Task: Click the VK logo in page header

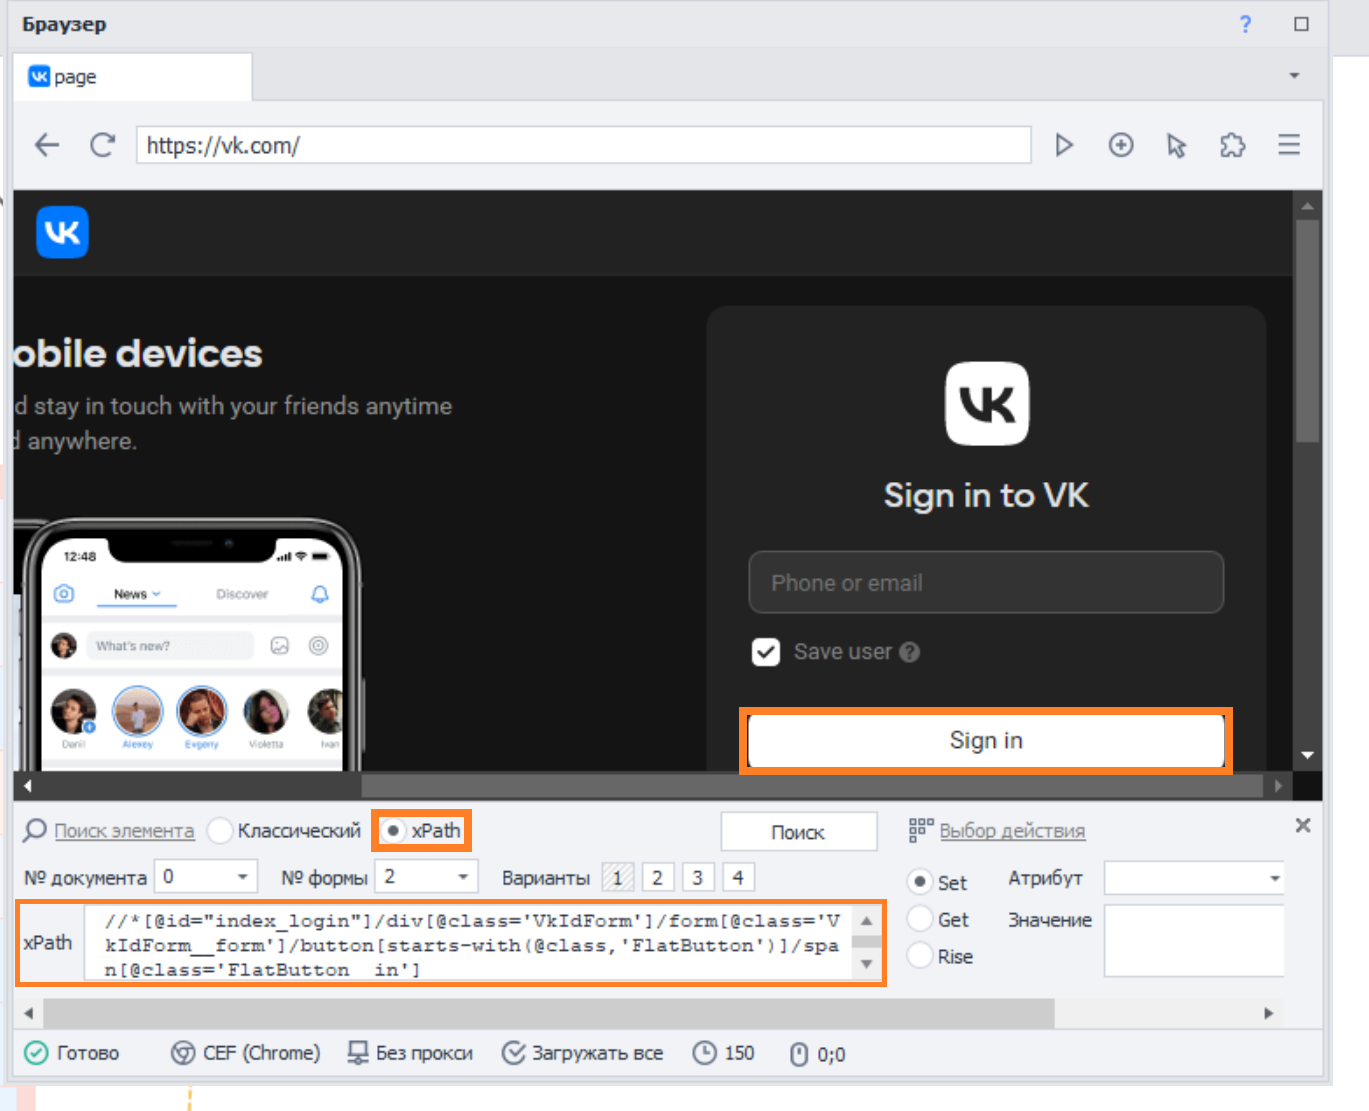Action: (63, 232)
